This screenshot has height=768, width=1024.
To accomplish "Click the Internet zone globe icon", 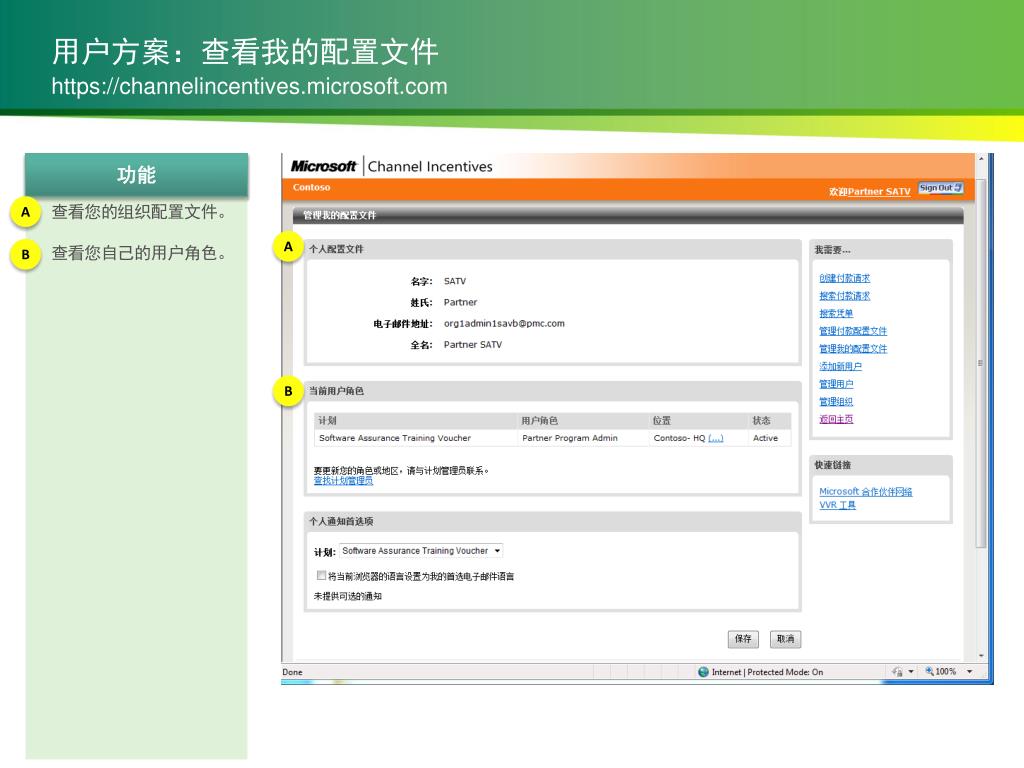I will click(703, 672).
